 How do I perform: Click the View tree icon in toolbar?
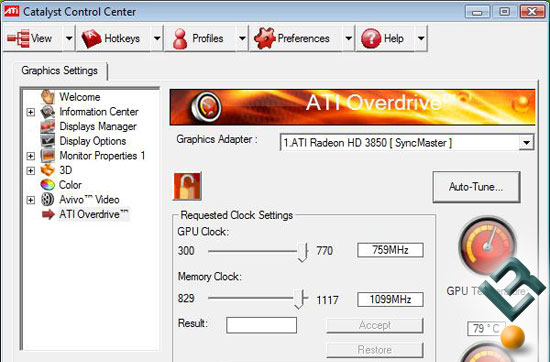coord(18,38)
